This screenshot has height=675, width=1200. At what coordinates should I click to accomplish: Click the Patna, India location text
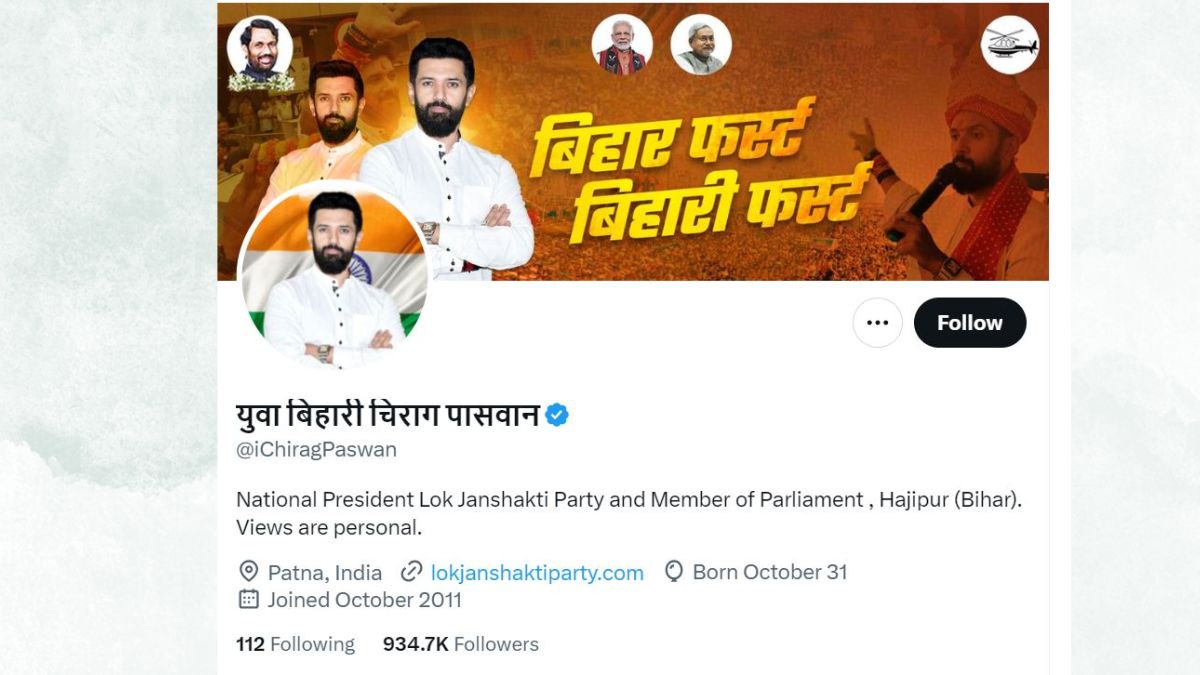pyautogui.click(x=325, y=573)
